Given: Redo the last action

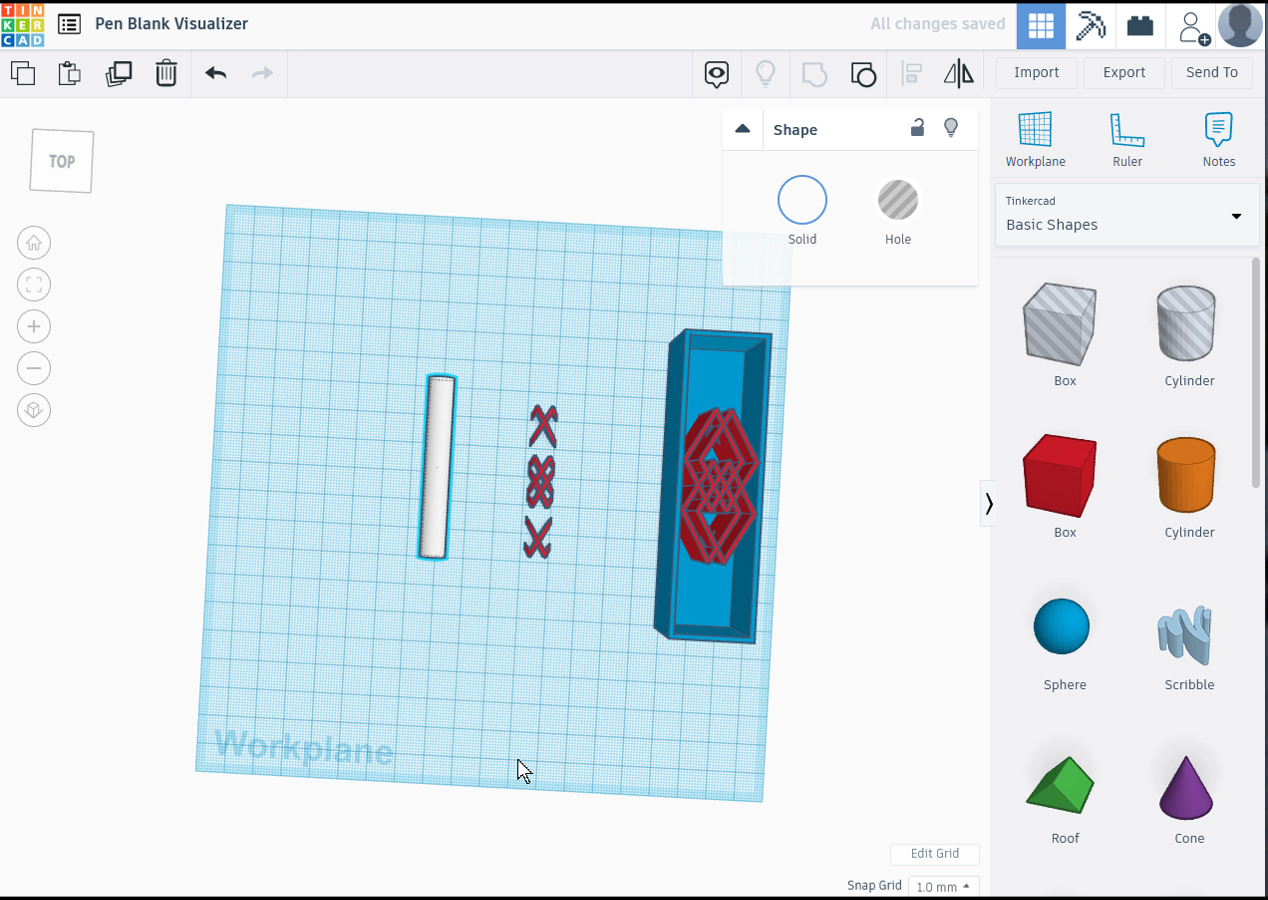Looking at the screenshot, I should click(262, 73).
